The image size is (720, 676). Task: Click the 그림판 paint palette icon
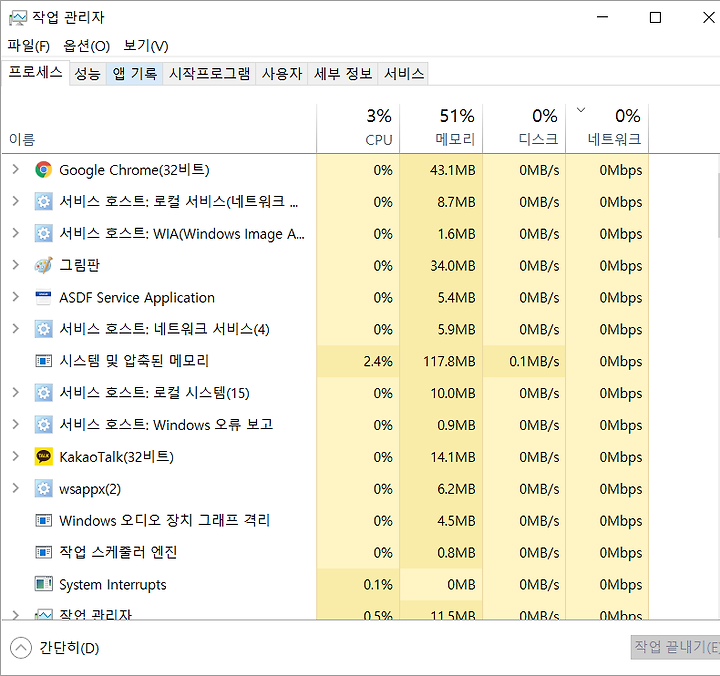tap(44, 265)
